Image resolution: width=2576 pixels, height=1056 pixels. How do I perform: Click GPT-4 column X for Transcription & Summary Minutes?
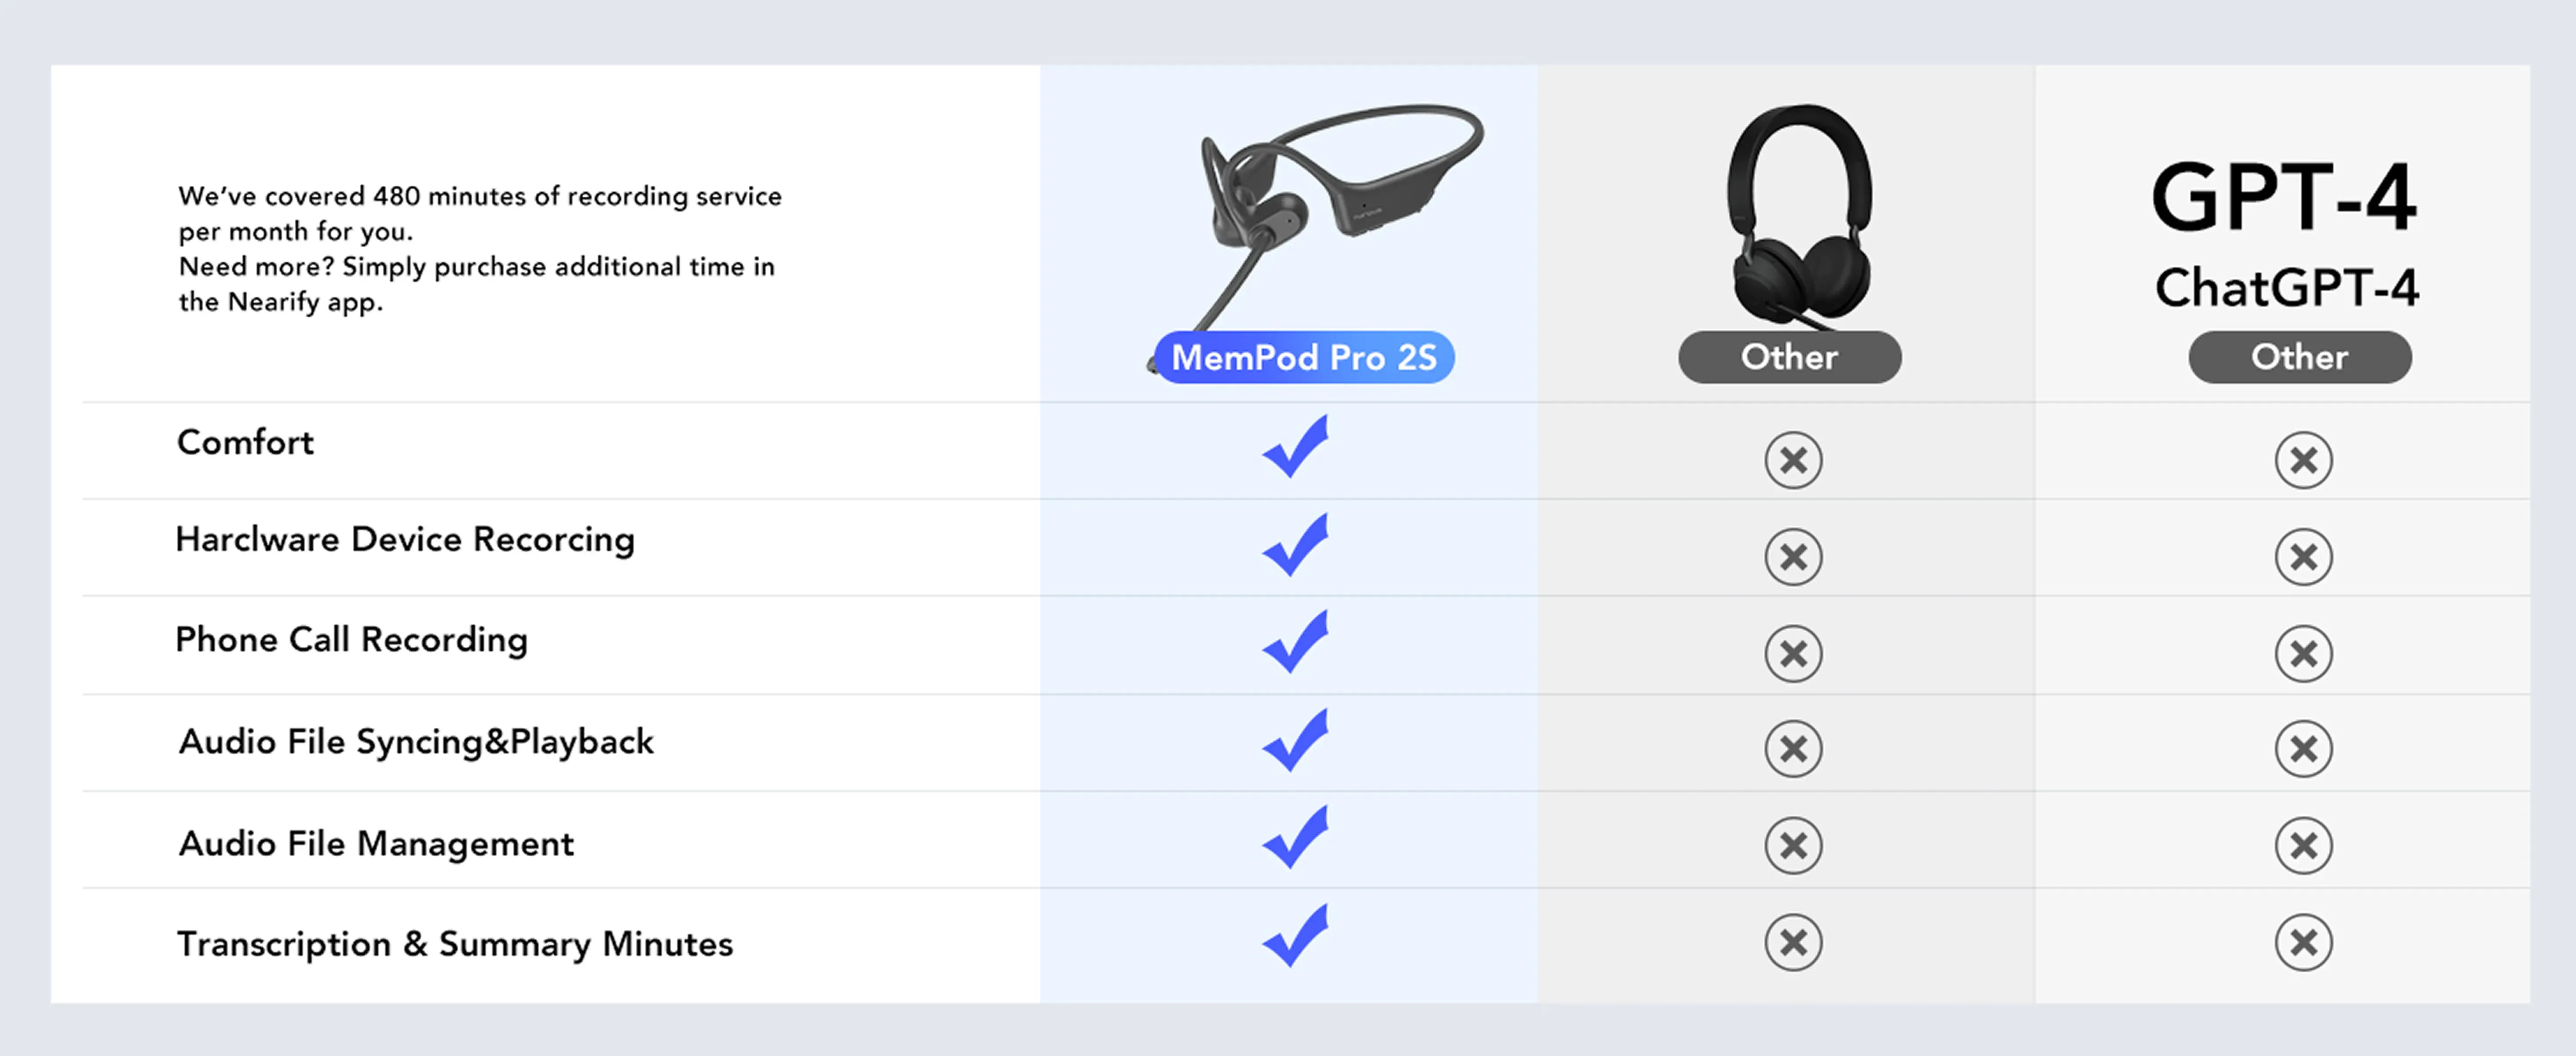coord(2304,942)
